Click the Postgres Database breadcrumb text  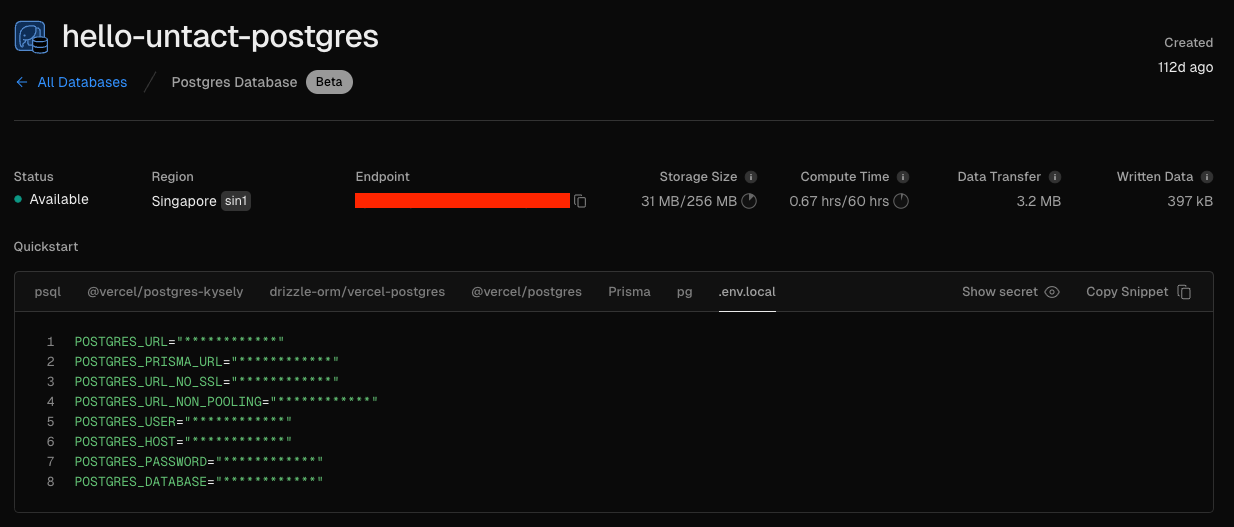[234, 82]
